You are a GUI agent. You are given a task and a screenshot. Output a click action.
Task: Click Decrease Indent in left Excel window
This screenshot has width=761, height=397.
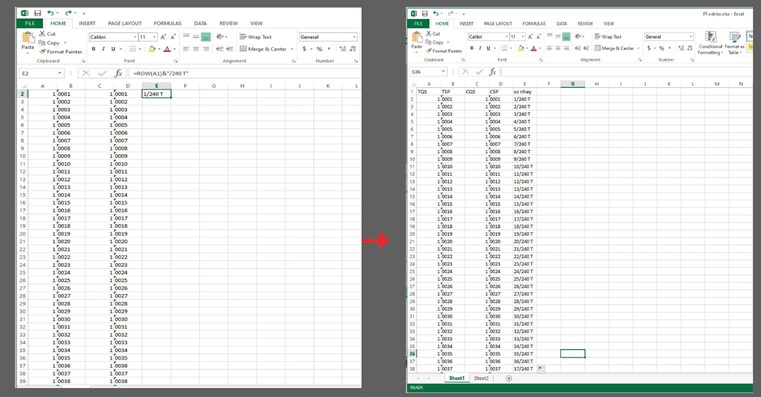point(220,49)
